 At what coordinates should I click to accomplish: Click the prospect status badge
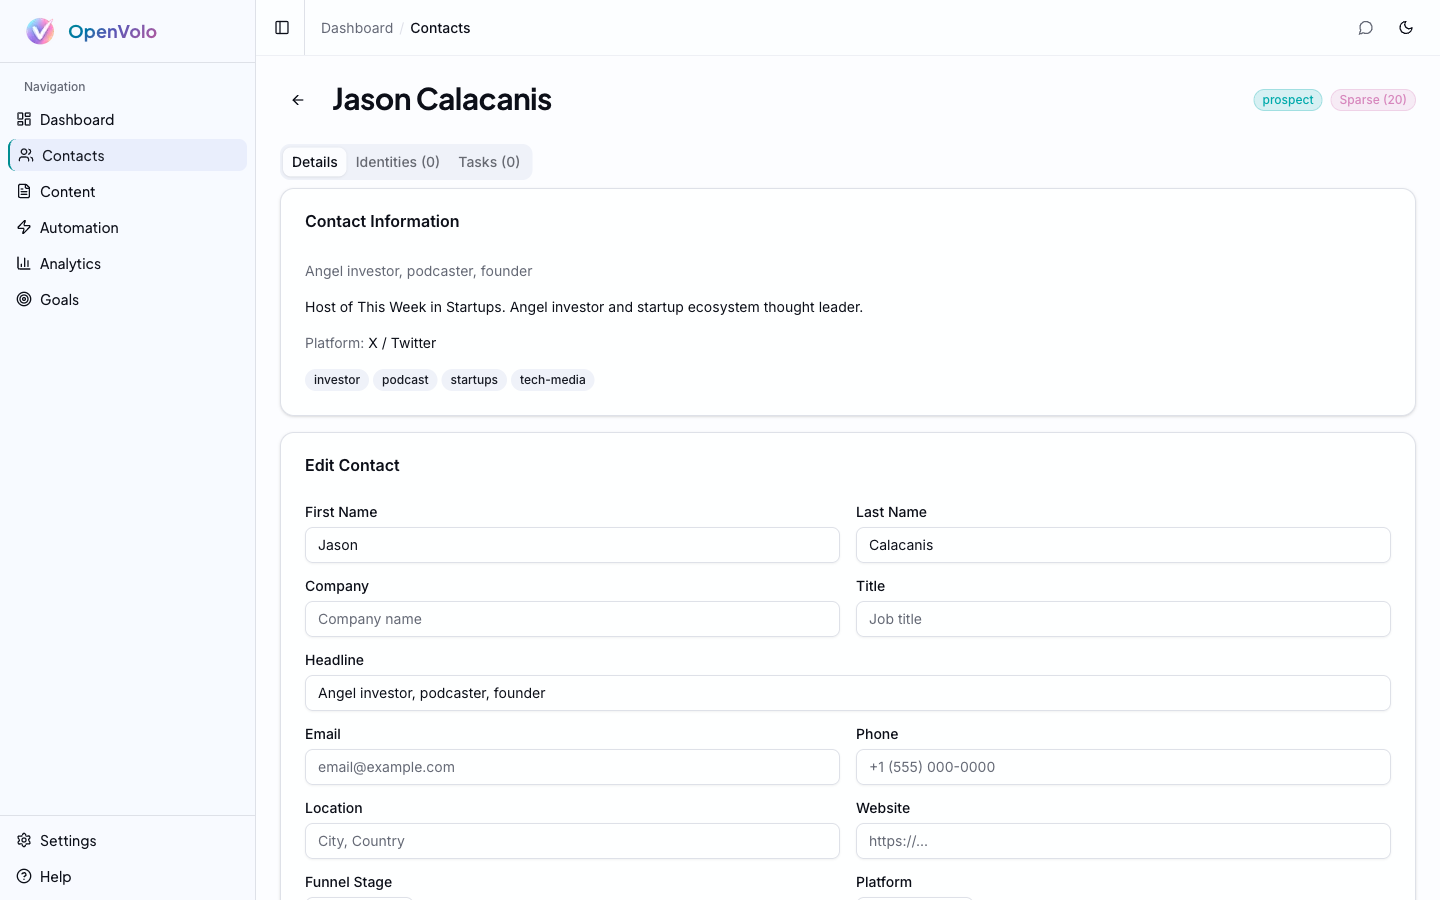click(1287, 100)
